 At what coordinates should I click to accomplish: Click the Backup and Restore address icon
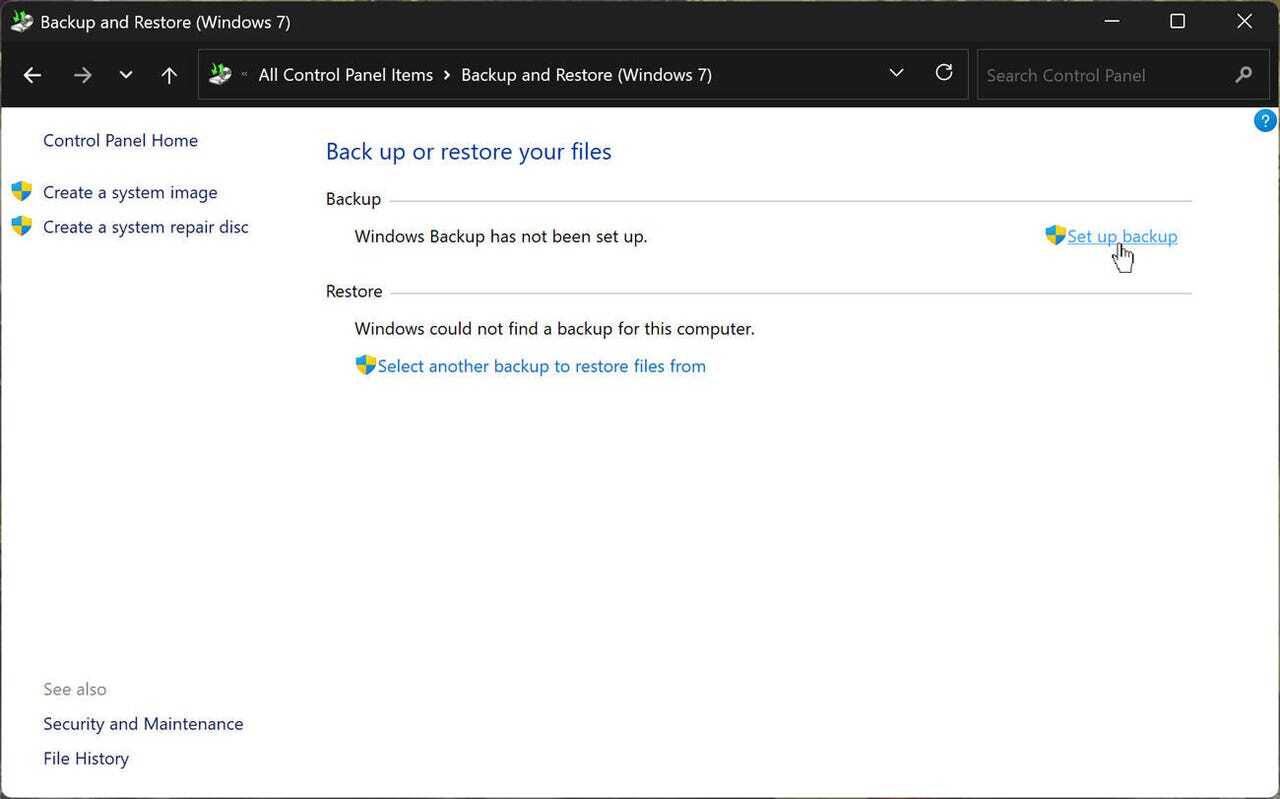pyautogui.click(x=220, y=74)
